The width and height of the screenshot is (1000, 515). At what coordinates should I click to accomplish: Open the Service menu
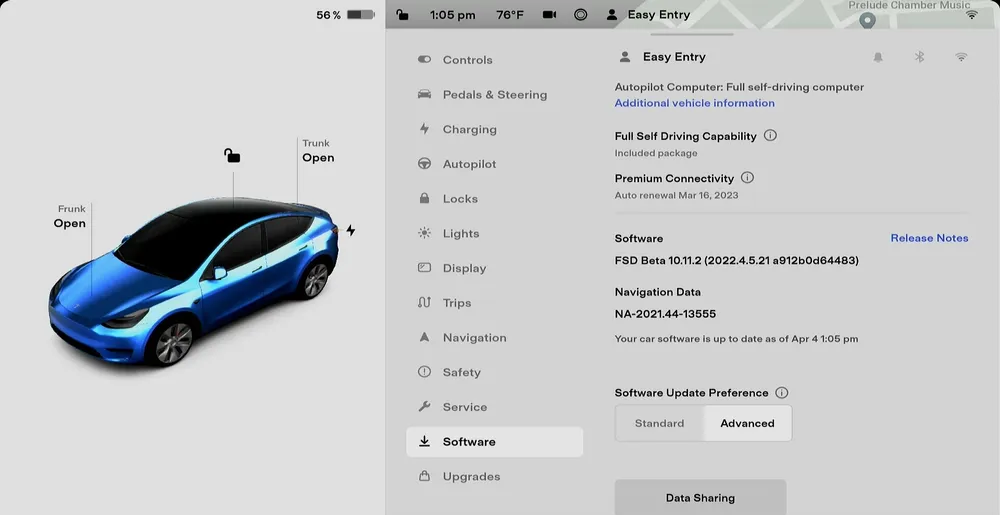(494, 407)
